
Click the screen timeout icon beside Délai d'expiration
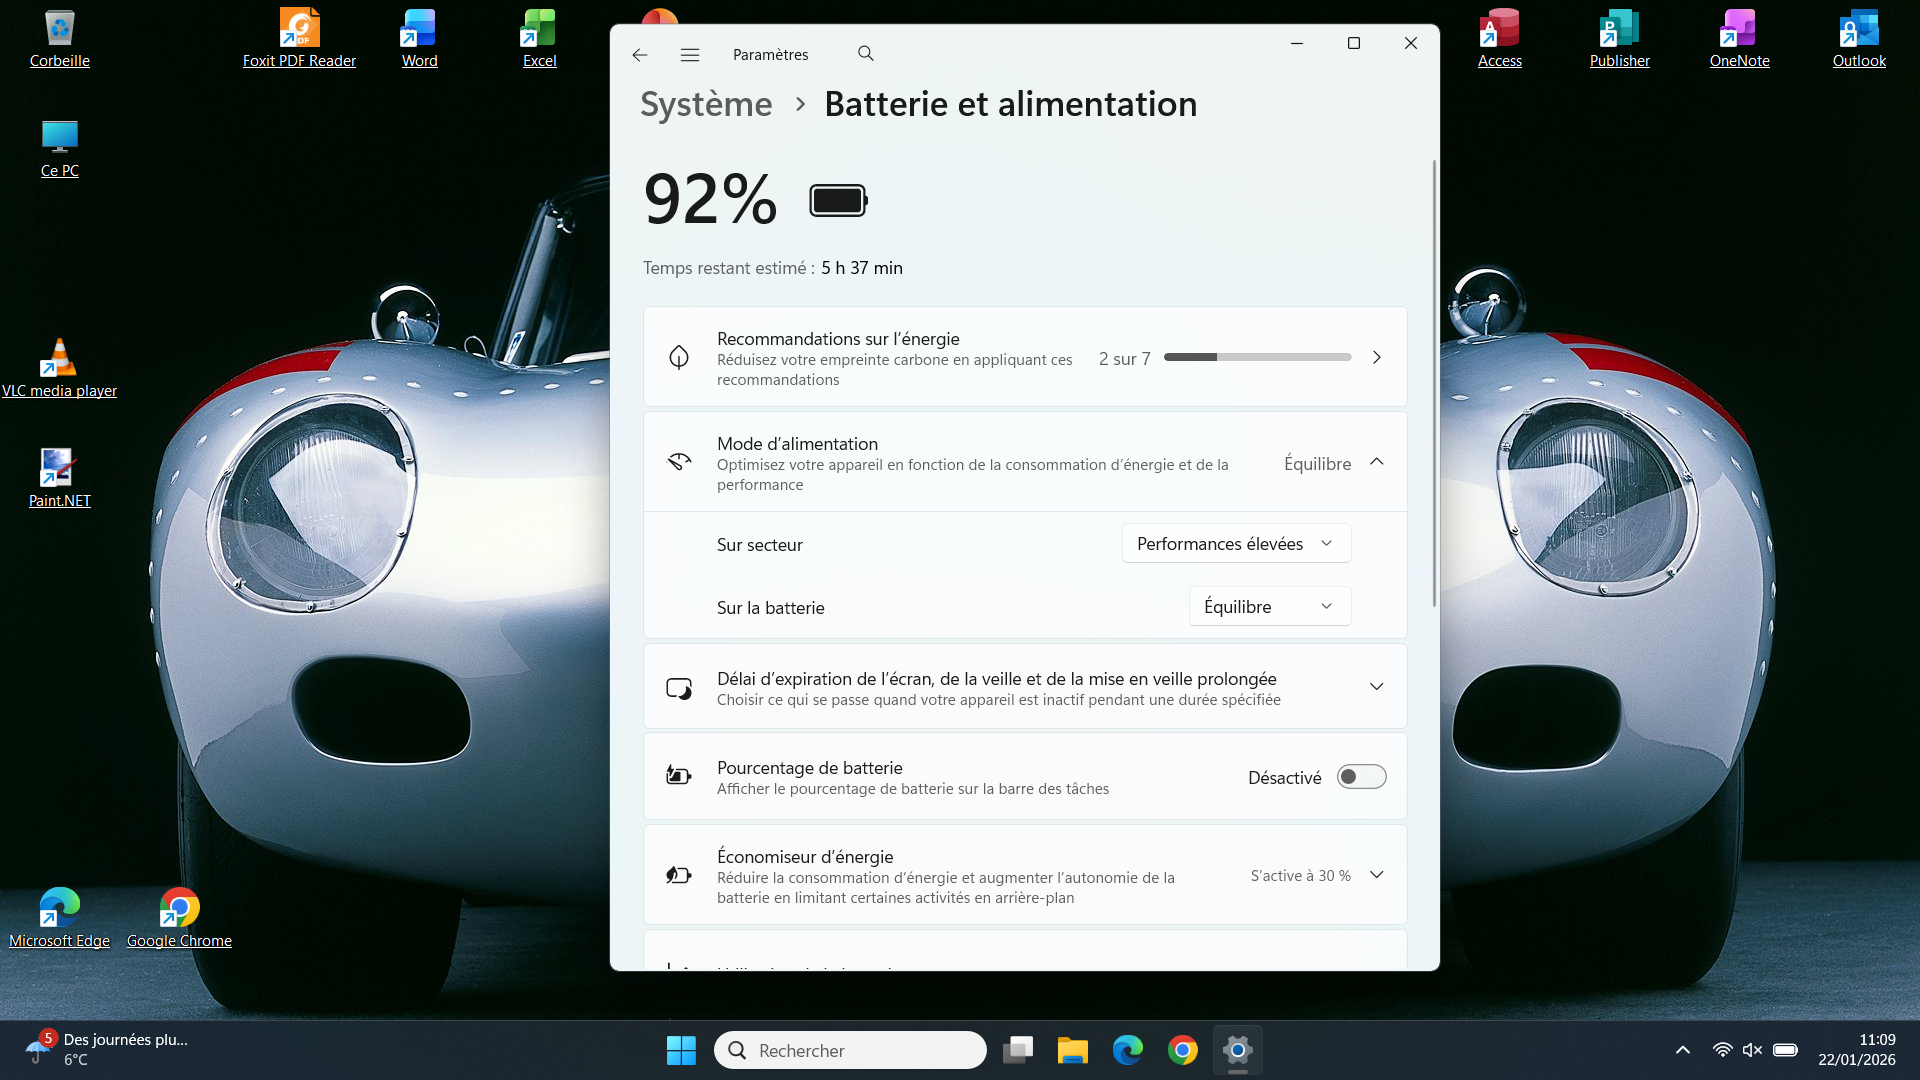tap(679, 688)
